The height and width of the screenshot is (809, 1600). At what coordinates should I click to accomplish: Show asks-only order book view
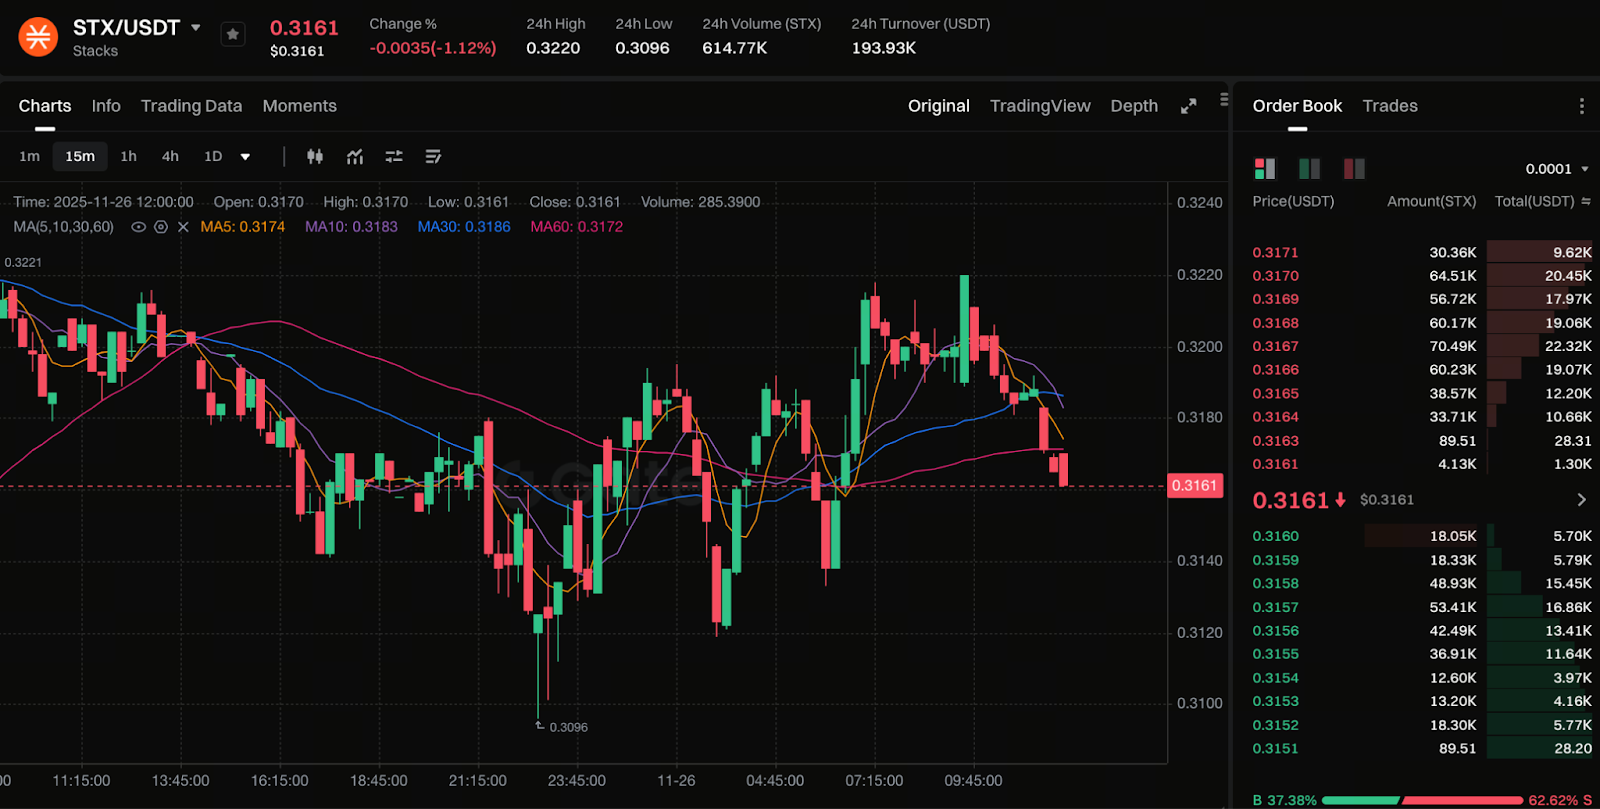[1354, 168]
